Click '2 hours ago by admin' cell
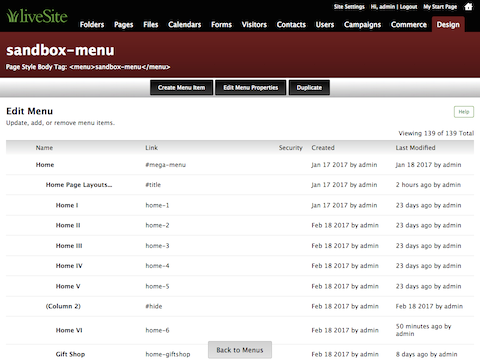This screenshot has width=480, height=360. point(428,185)
